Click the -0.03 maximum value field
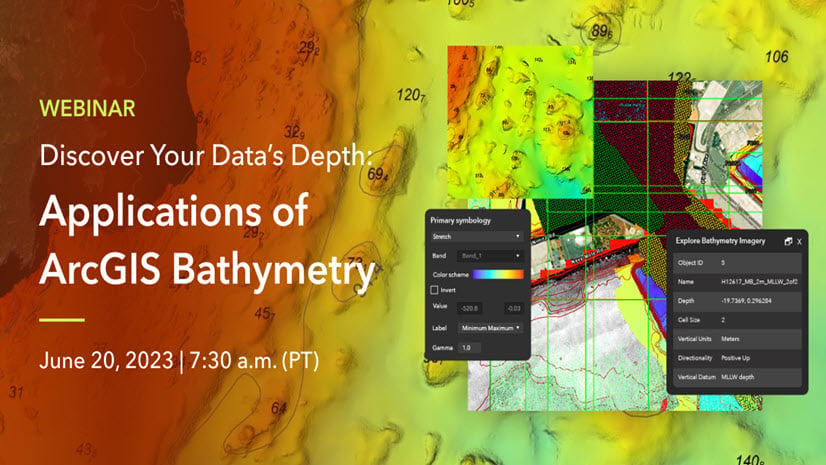This screenshot has height=465, width=826. click(512, 308)
